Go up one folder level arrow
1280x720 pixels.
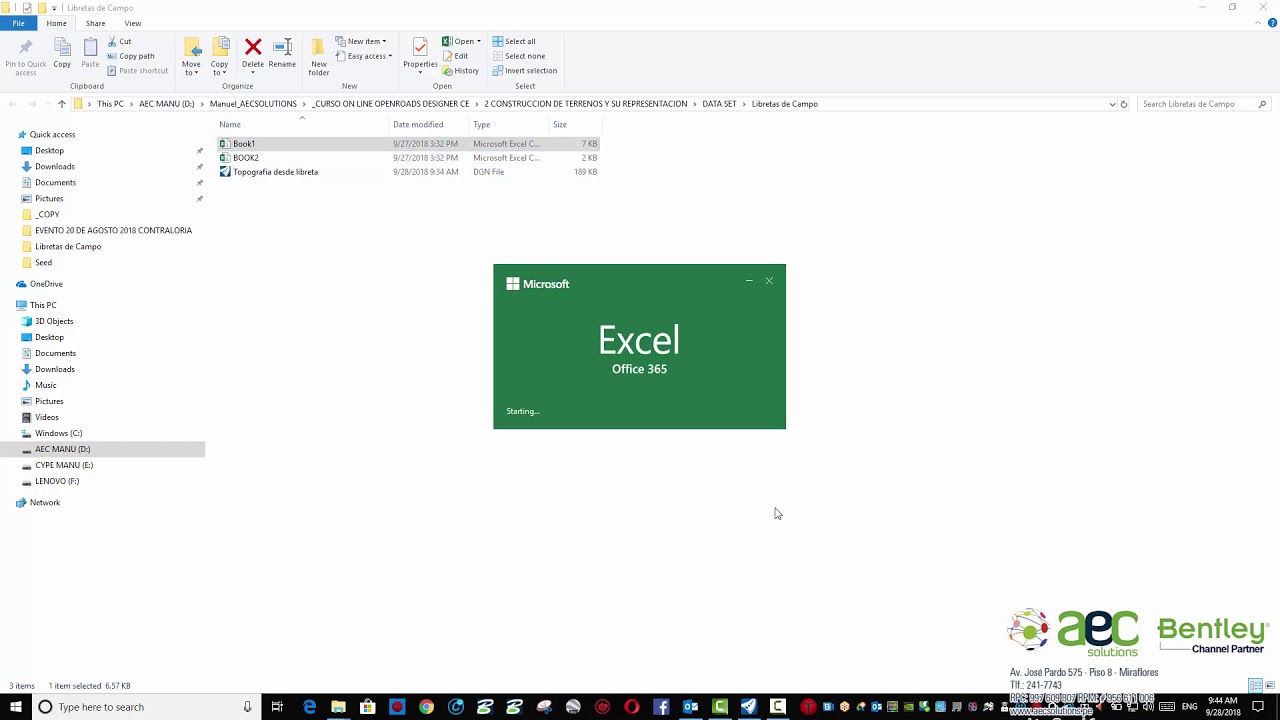click(62, 104)
